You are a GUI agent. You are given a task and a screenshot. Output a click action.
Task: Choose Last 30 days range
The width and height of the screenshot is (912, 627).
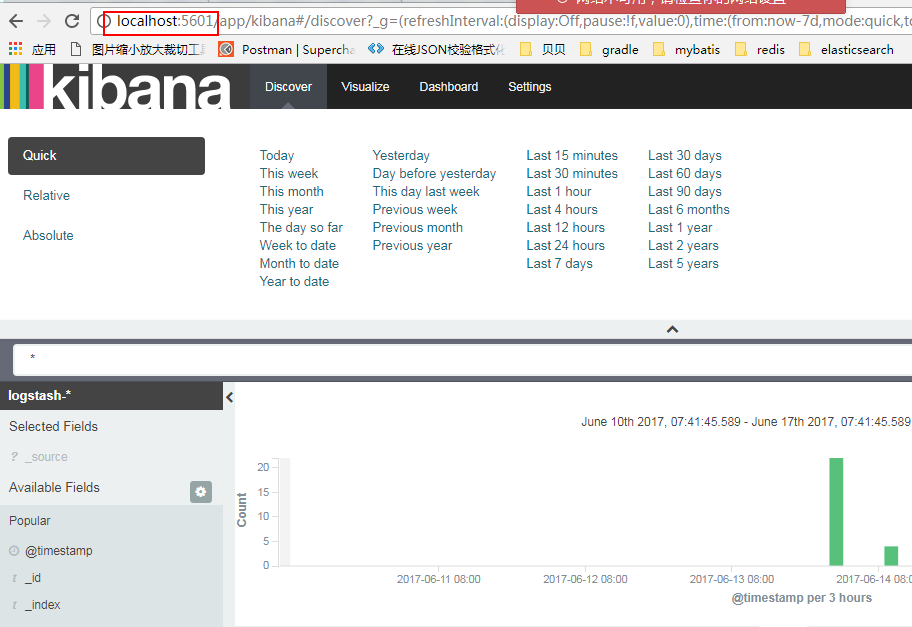(685, 155)
